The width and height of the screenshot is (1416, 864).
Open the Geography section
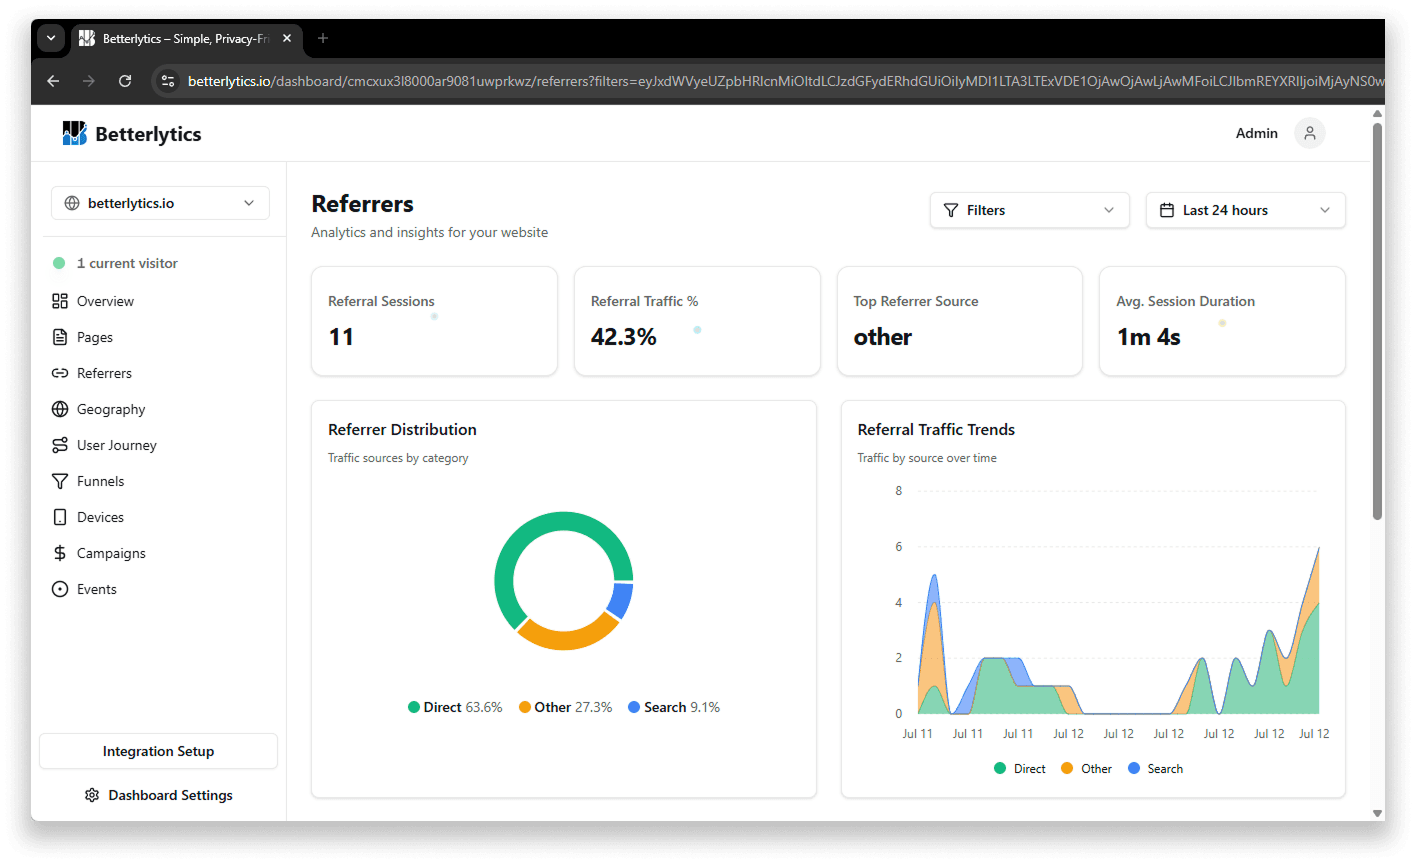[111, 409]
